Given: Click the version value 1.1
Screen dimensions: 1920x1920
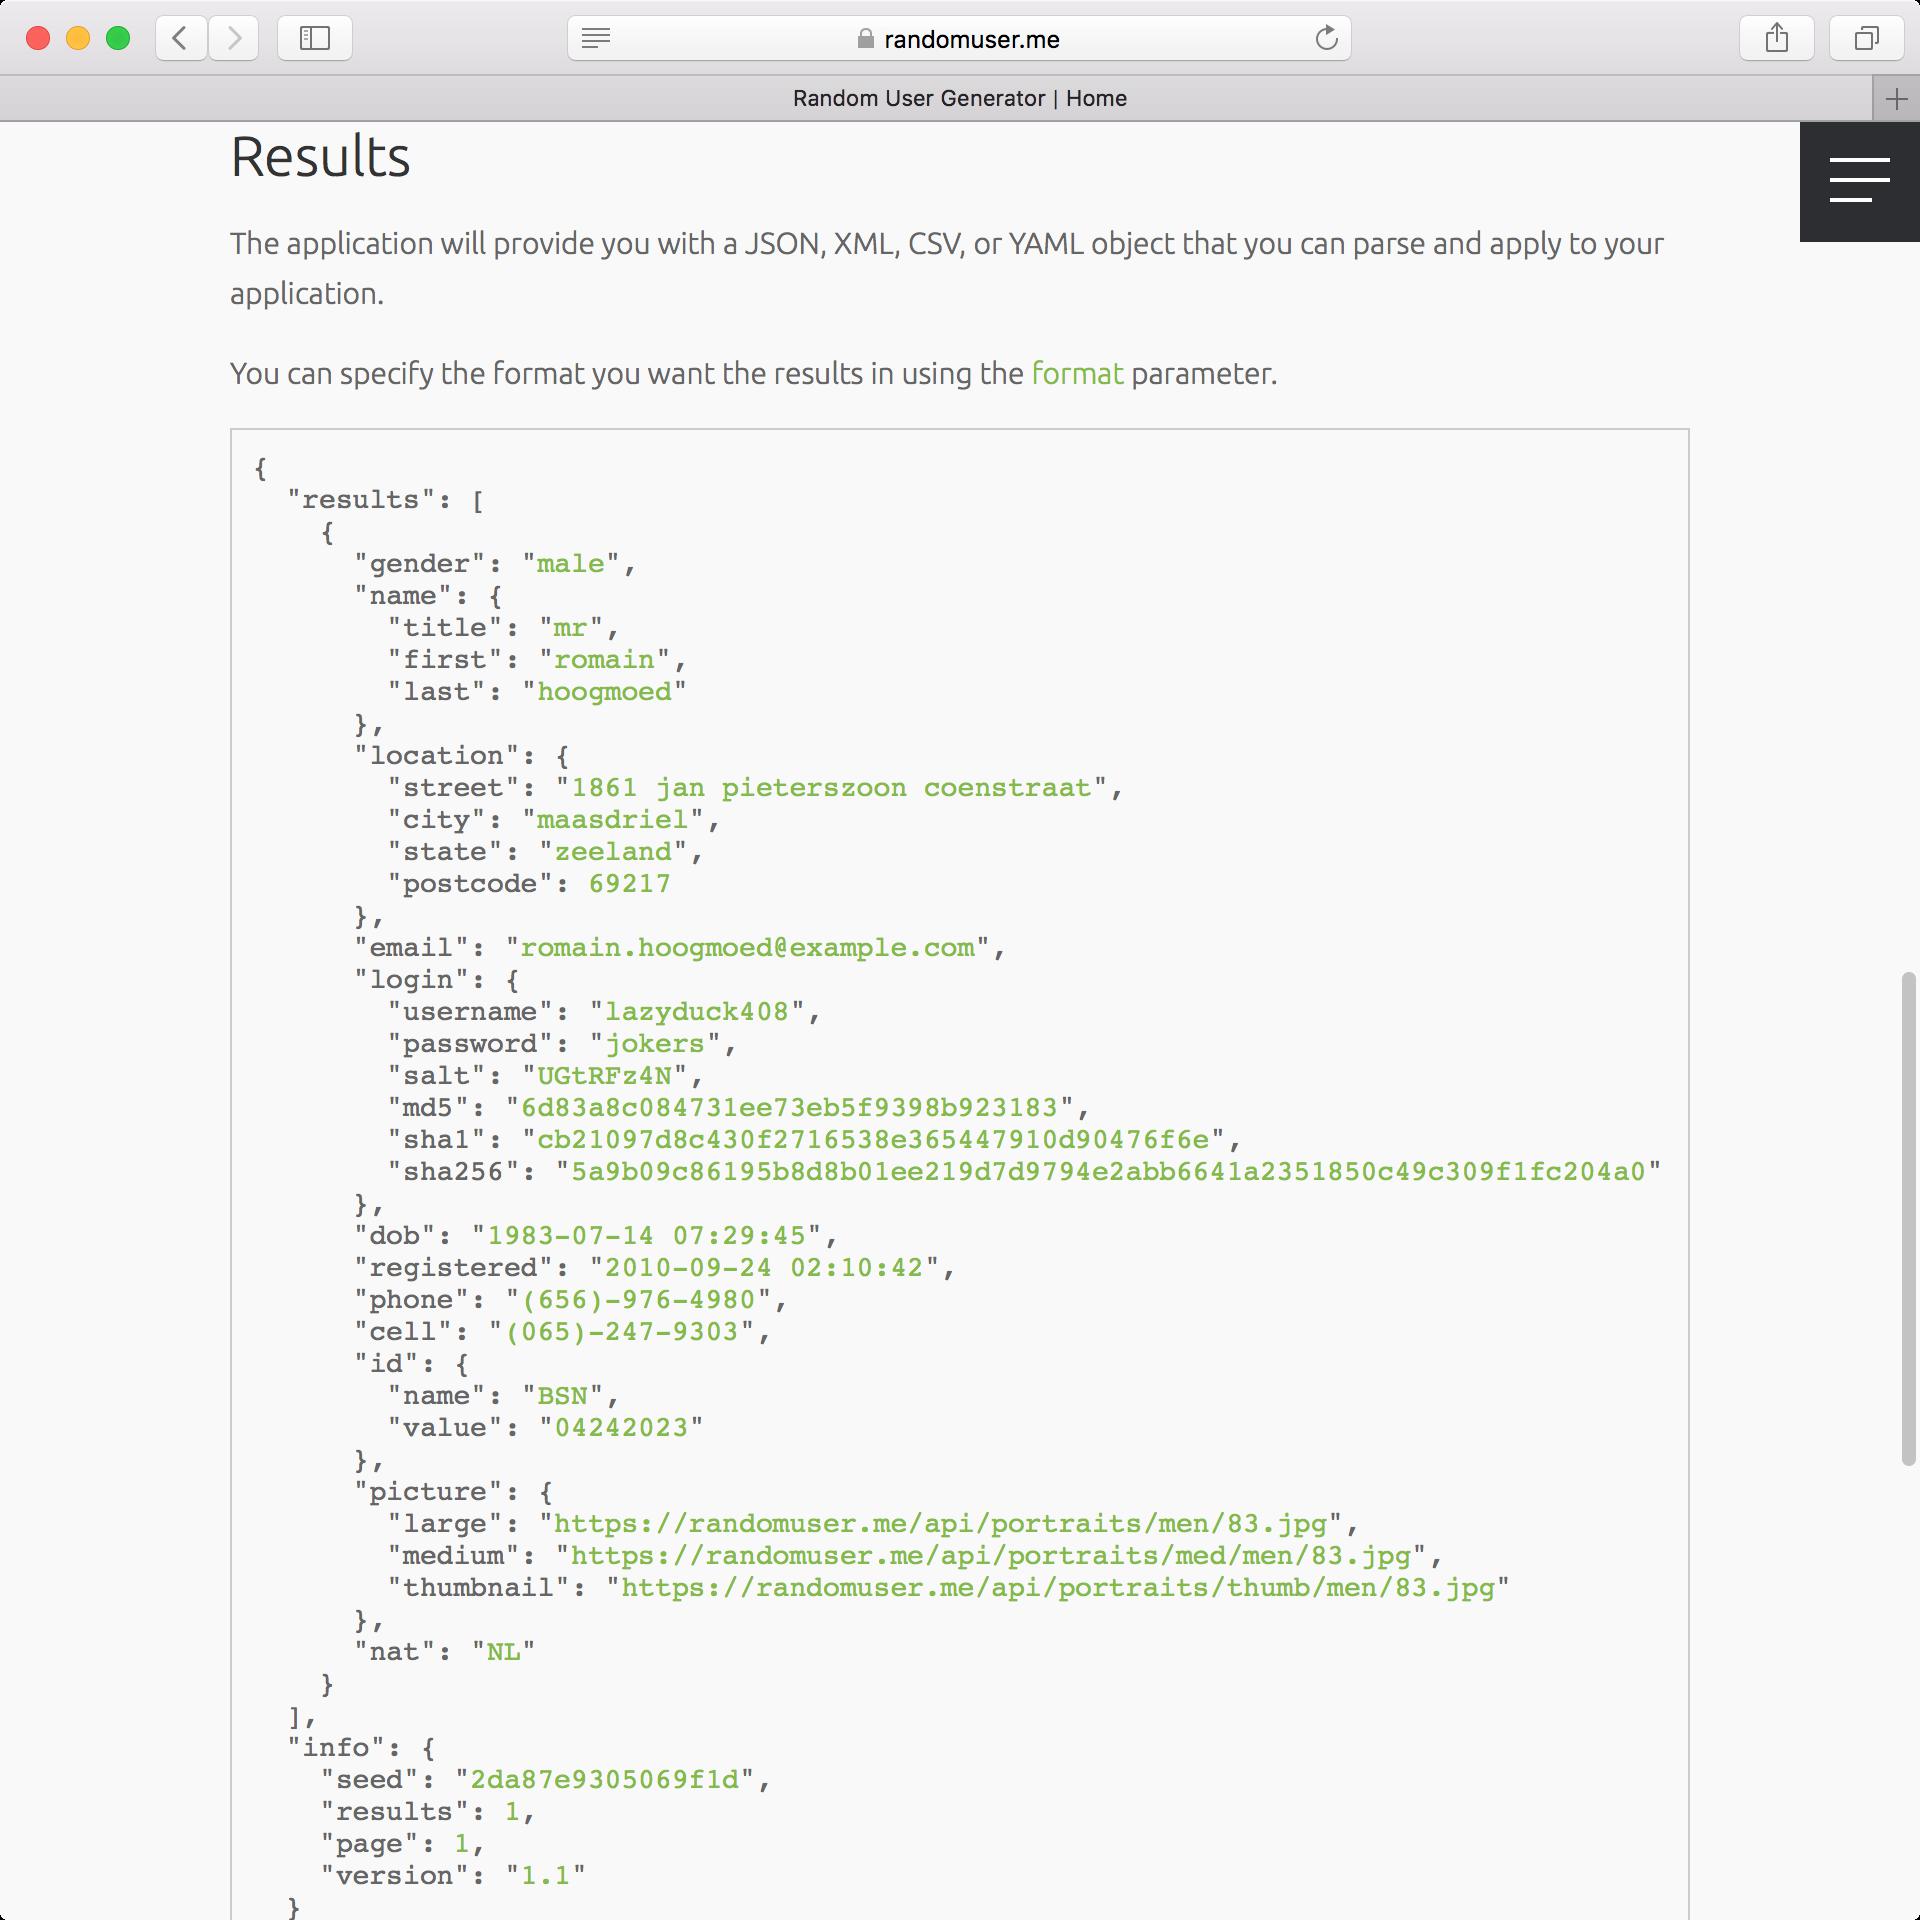Looking at the screenshot, I should (545, 1876).
